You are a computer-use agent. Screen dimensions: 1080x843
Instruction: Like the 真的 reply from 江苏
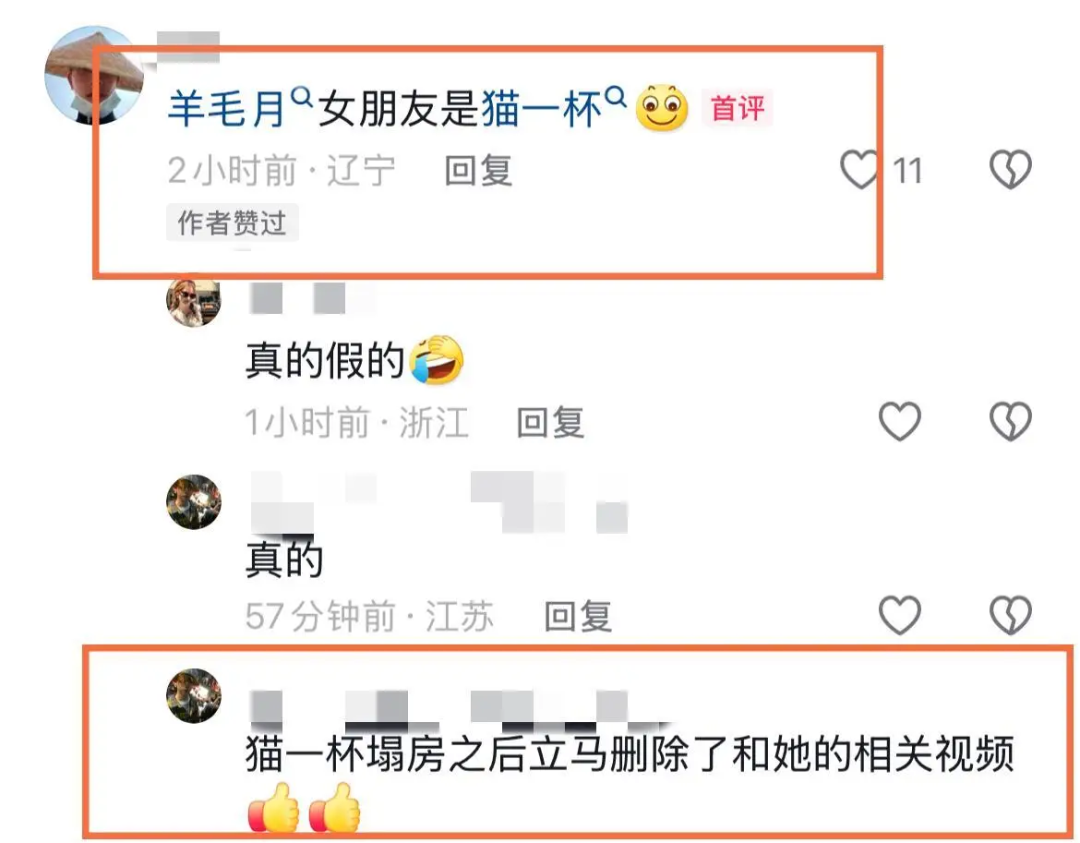click(x=900, y=615)
